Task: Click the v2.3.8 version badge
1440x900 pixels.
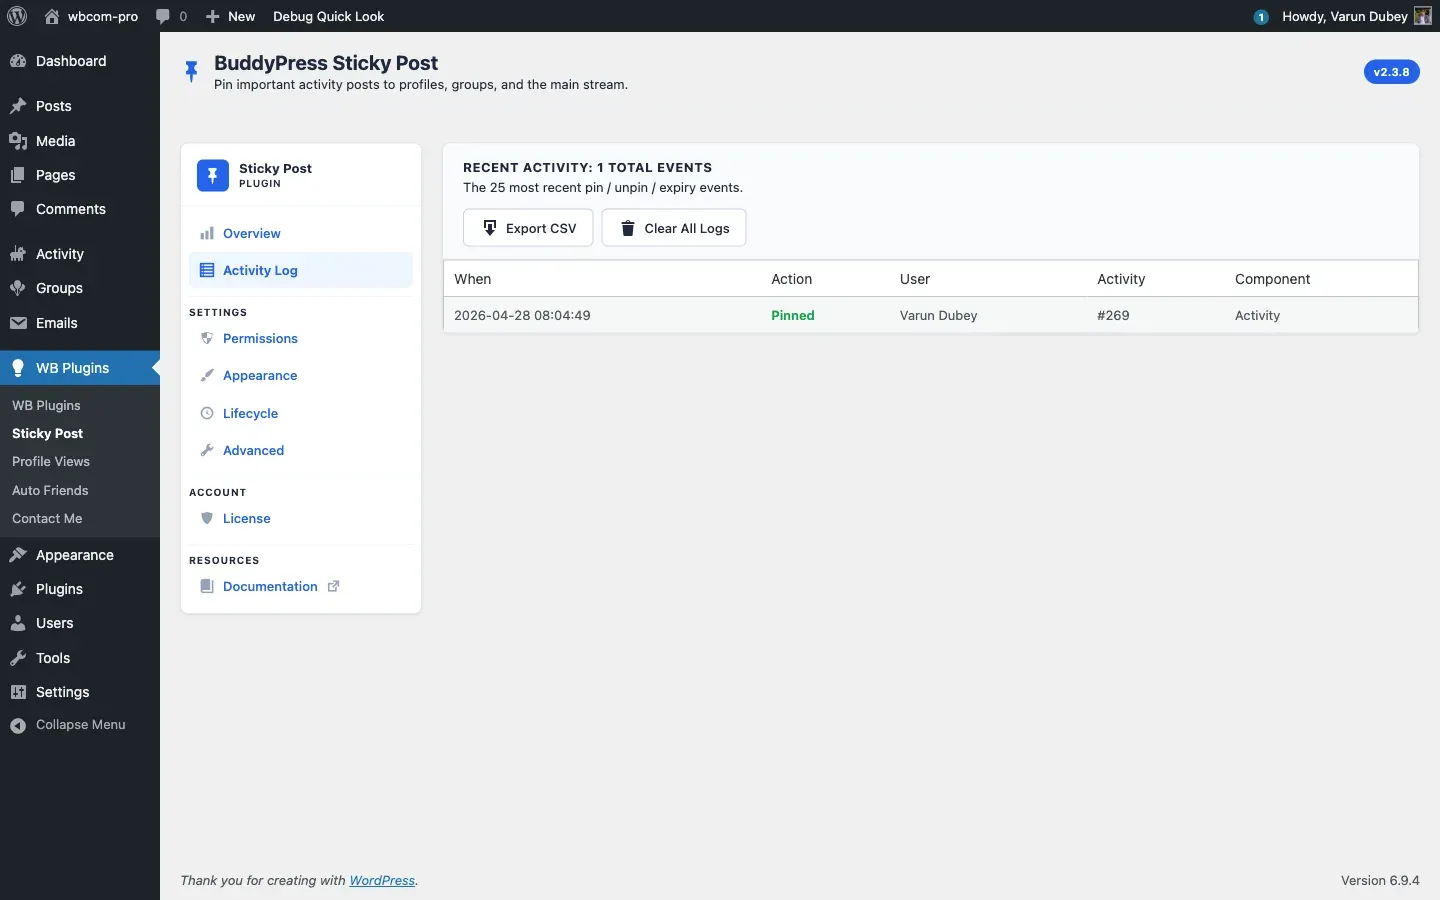Action: click(x=1392, y=72)
